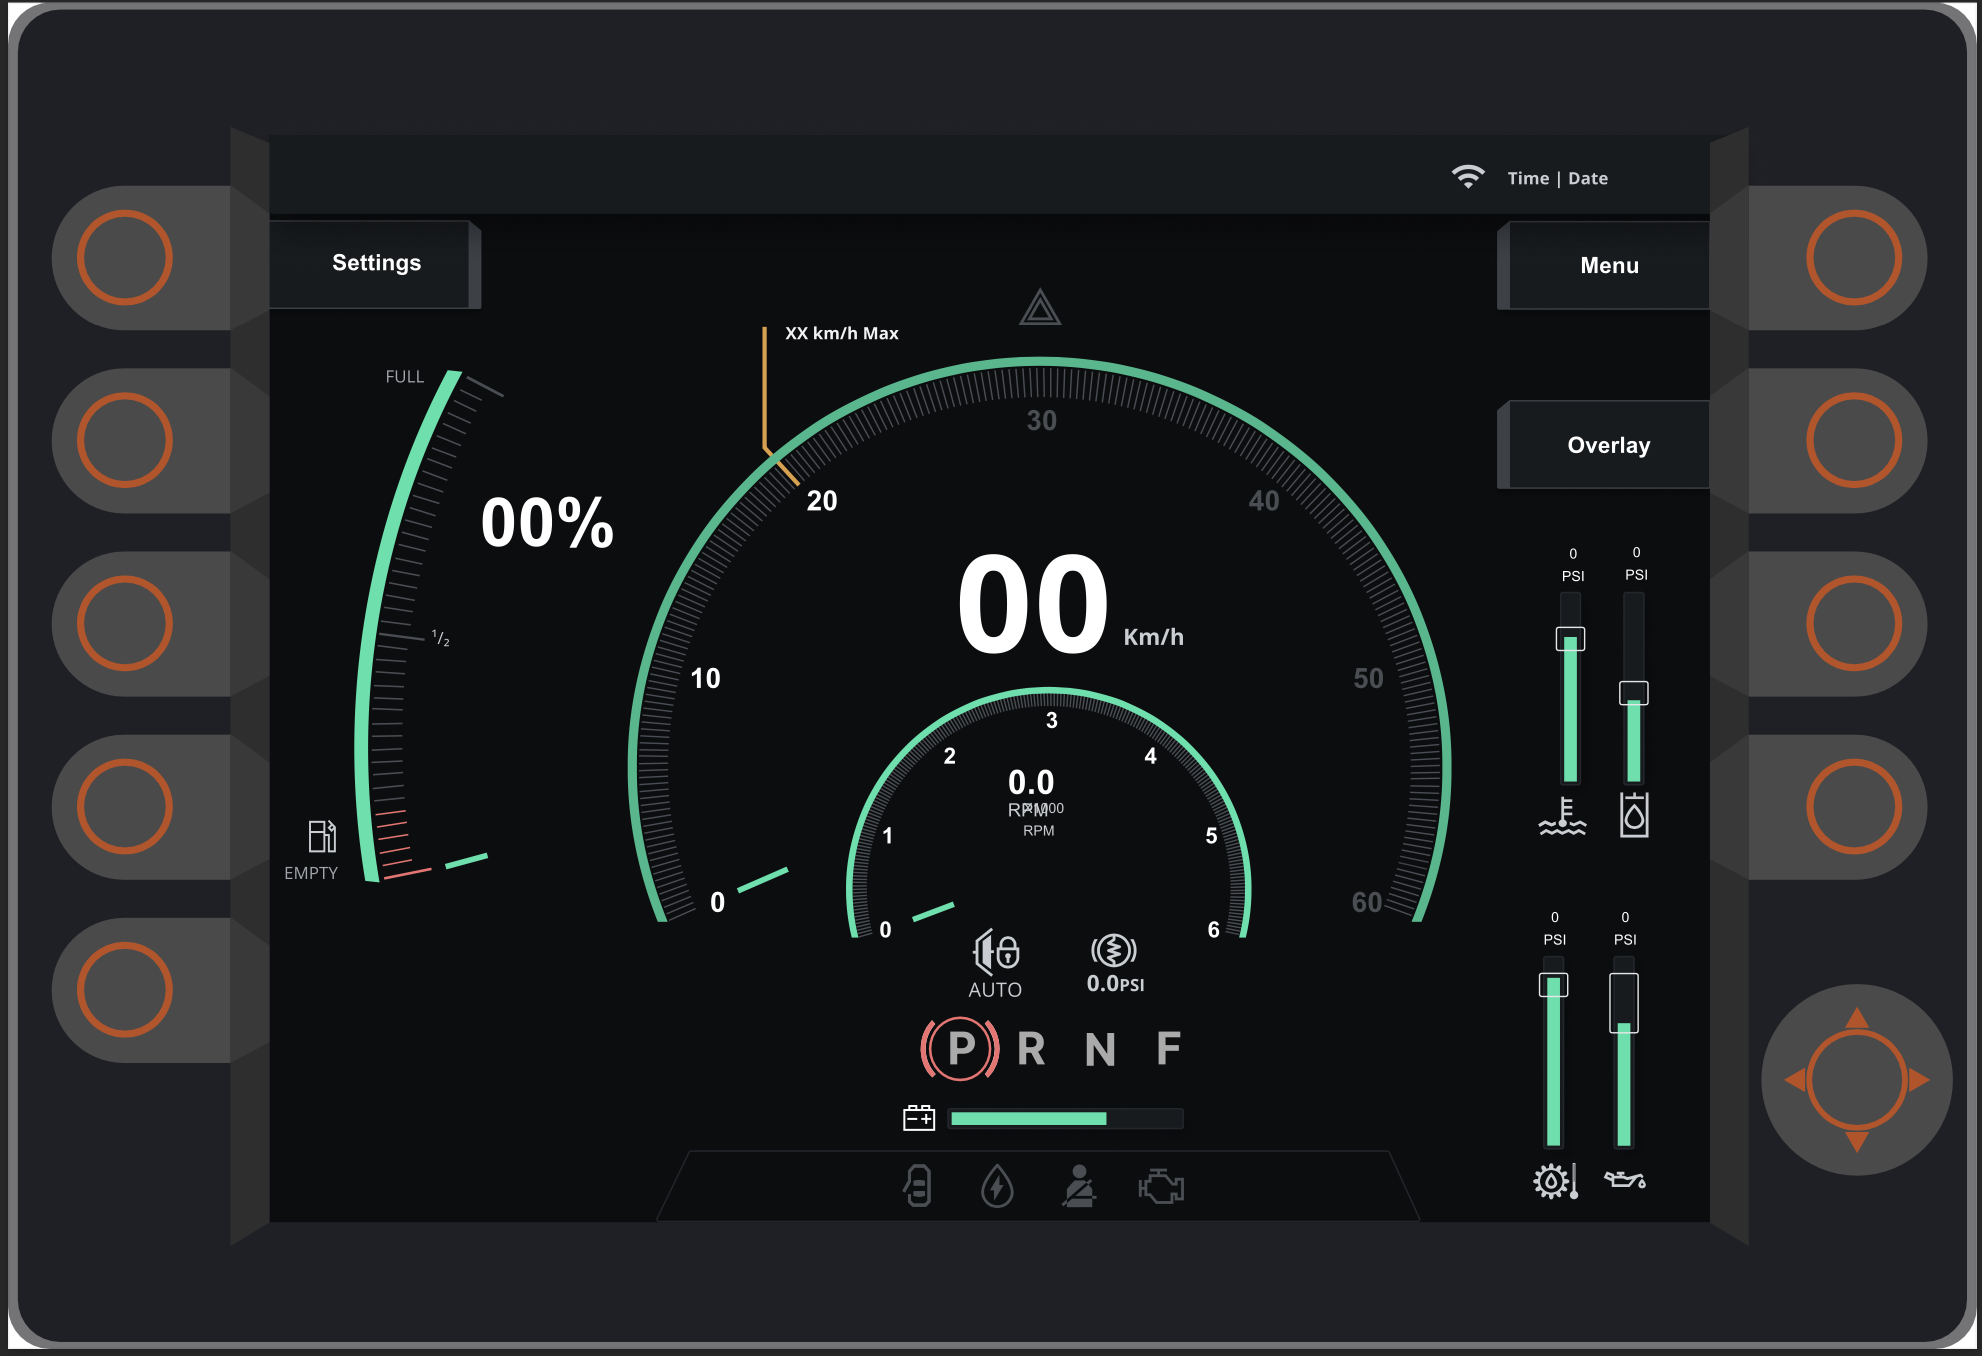The image size is (1982, 1356).
Task: Click the seatbelt warning icon
Action: pos(1078,1186)
